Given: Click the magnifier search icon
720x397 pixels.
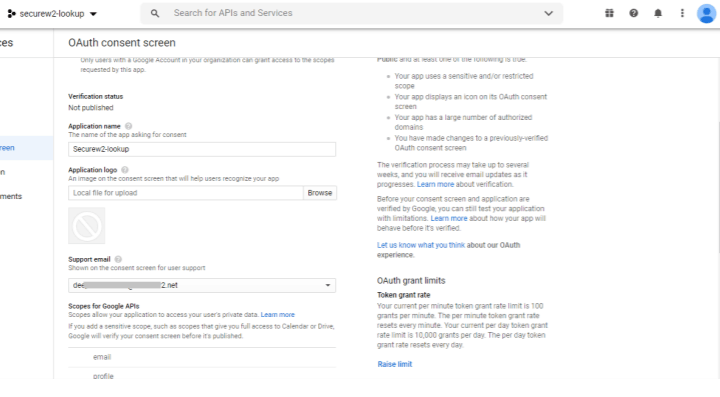Looking at the screenshot, I should click(x=155, y=13).
